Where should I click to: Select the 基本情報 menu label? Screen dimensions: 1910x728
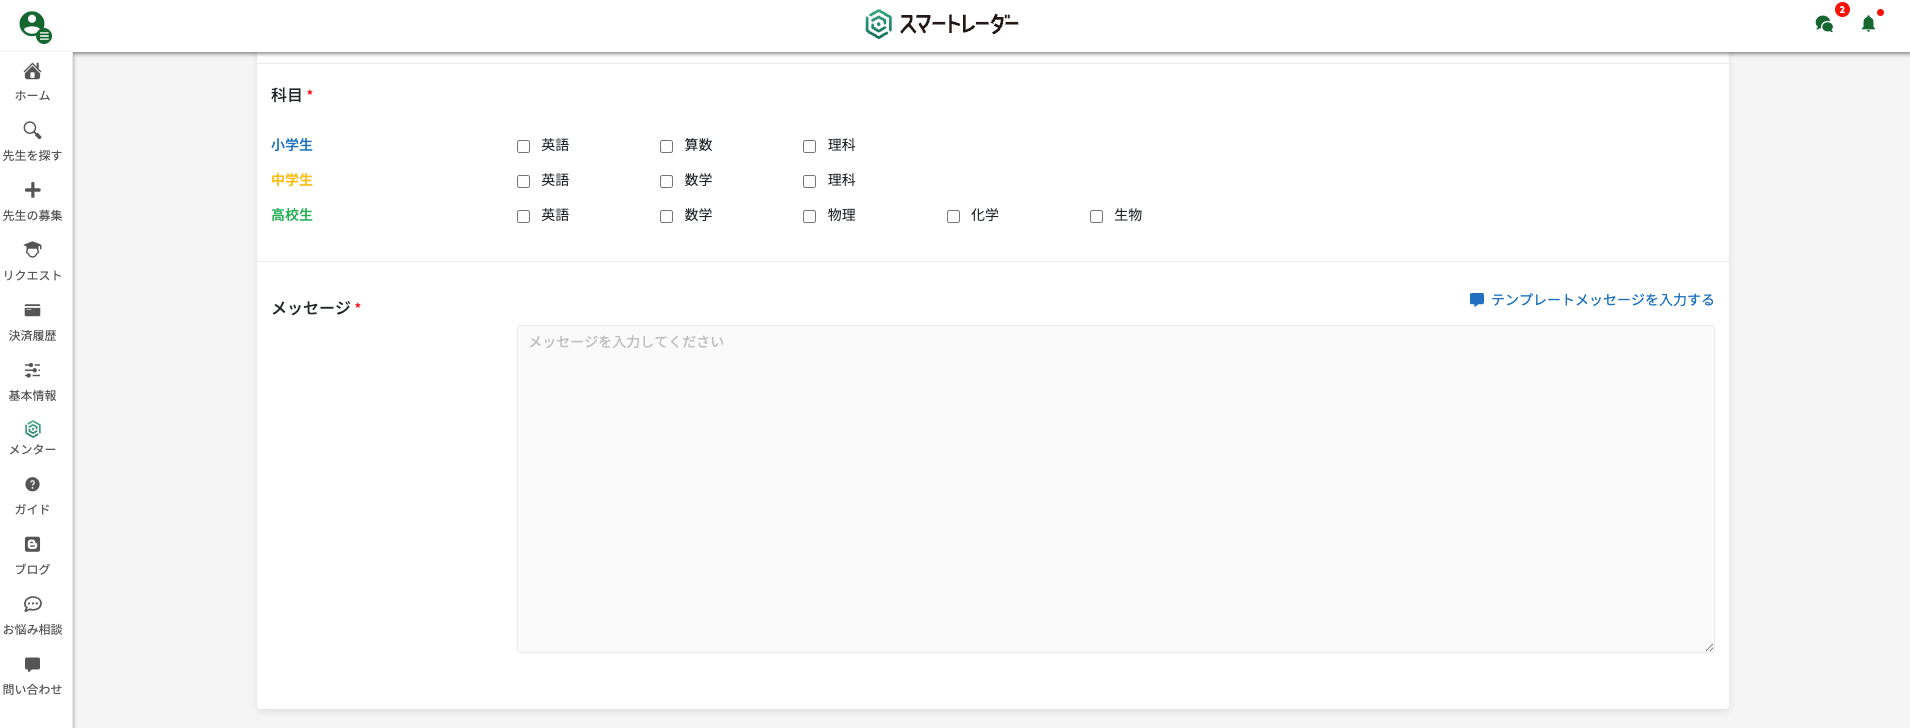pyautogui.click(x=32, y=396)
